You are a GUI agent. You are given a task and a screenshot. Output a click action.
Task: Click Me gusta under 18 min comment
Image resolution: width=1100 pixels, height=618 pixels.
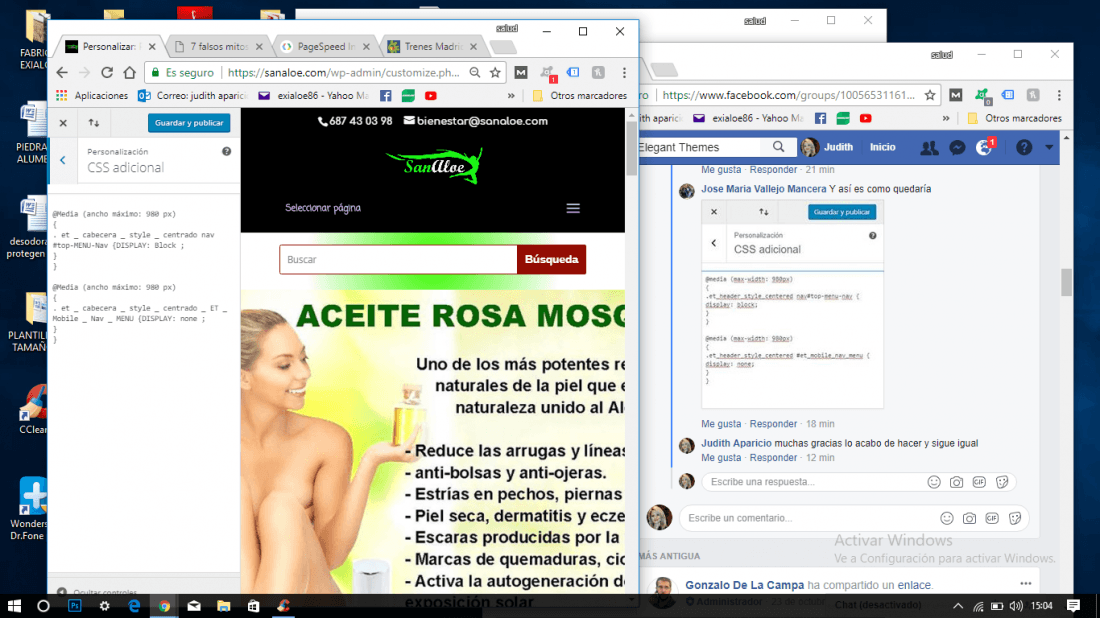(720, 424)
